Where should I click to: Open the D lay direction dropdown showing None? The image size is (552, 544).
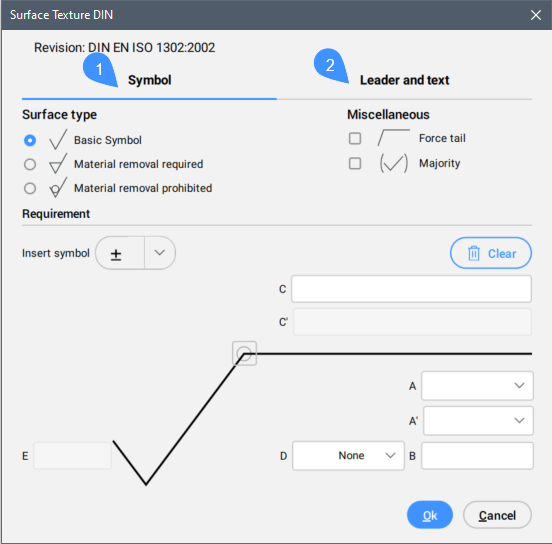point(348,456)
